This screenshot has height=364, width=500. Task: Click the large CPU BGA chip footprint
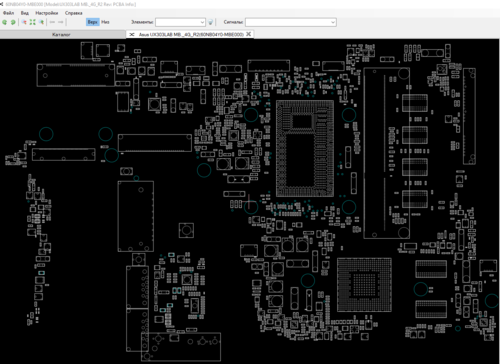coord(305,148)
